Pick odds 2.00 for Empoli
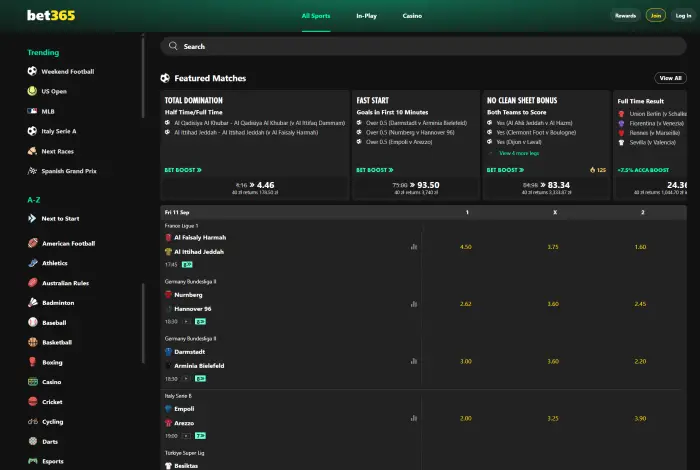 [x=466, y=418]
